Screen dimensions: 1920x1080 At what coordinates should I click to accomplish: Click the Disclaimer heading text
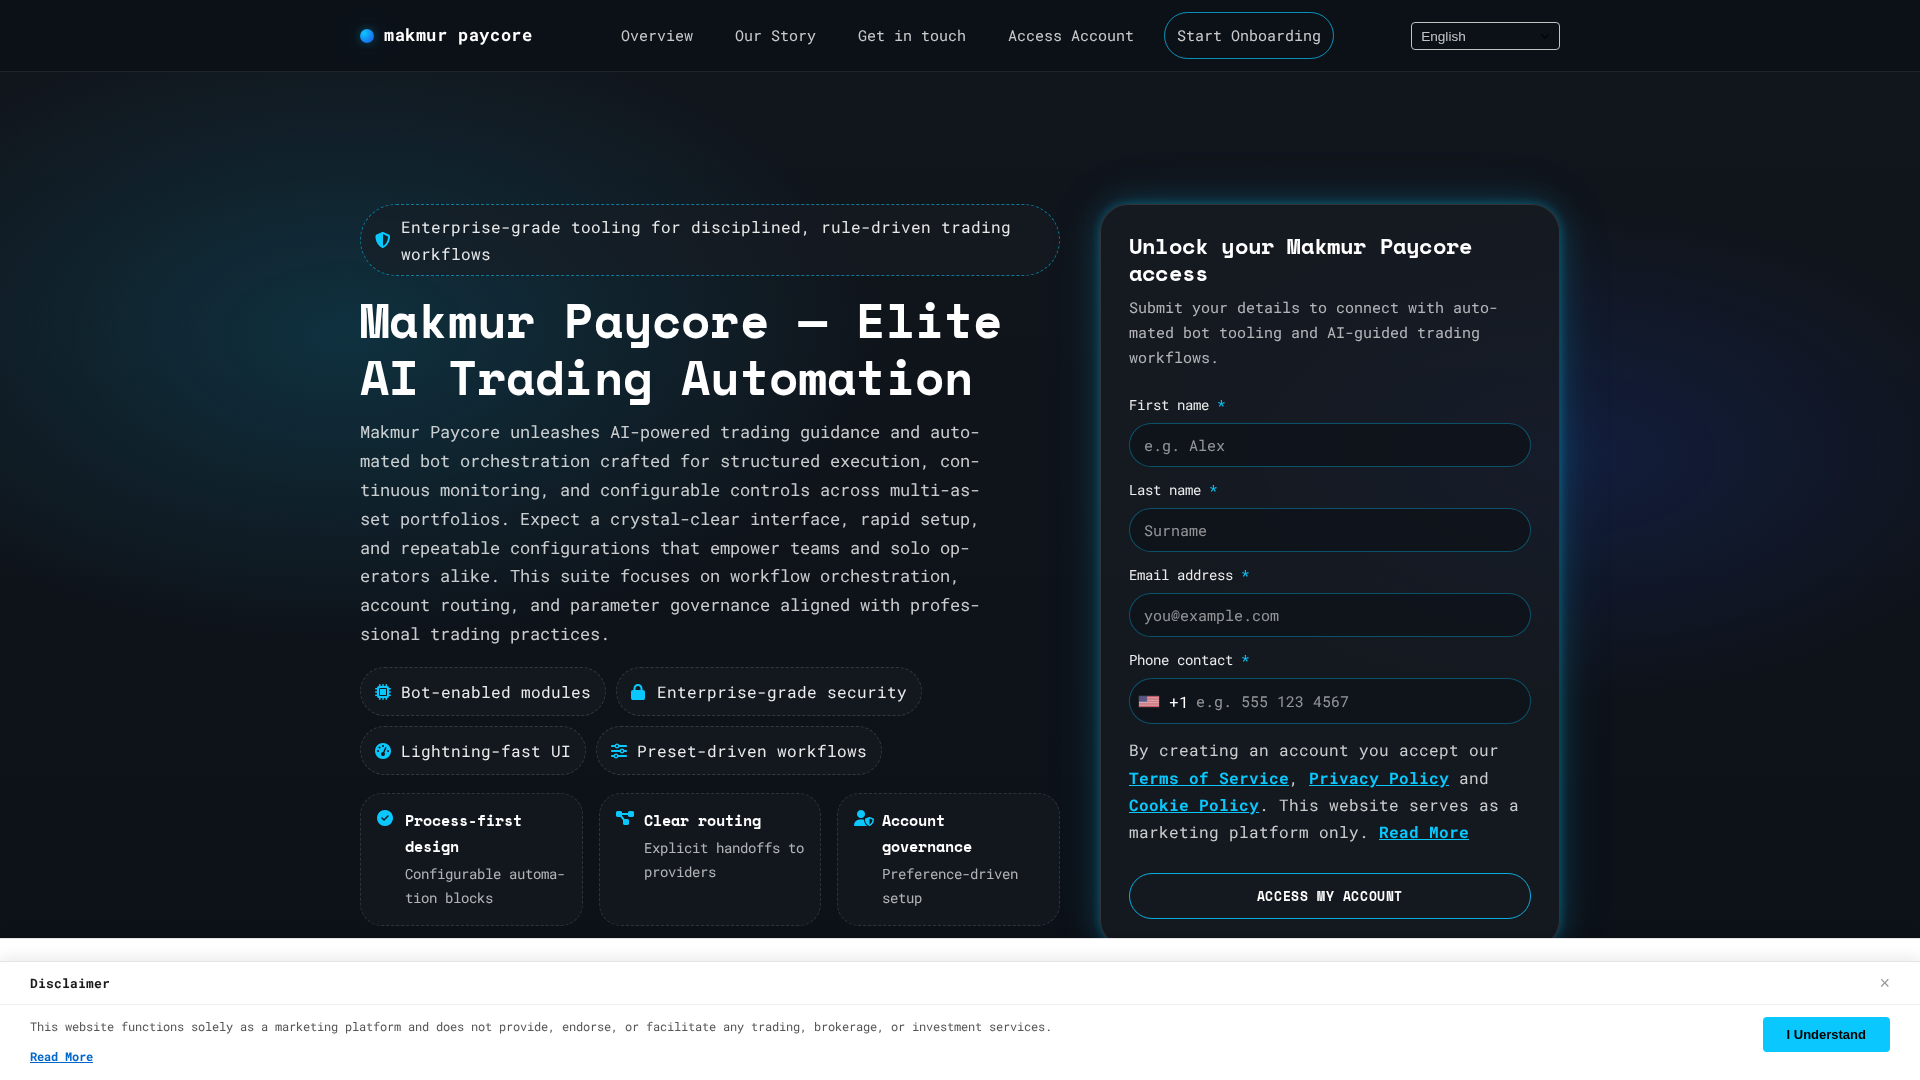tap(70, 983)
